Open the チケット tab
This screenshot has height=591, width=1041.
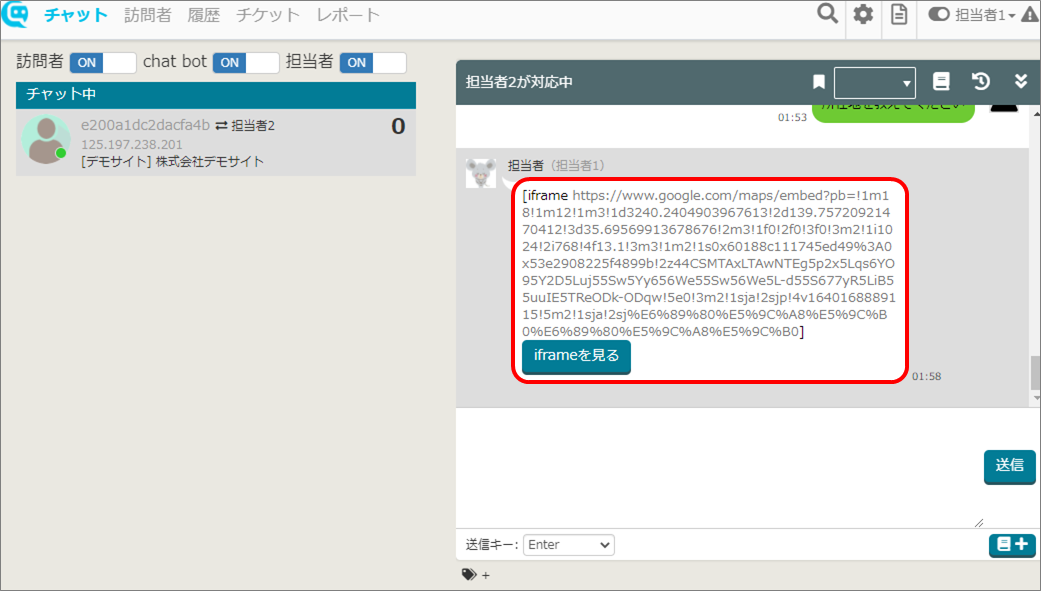268,15
